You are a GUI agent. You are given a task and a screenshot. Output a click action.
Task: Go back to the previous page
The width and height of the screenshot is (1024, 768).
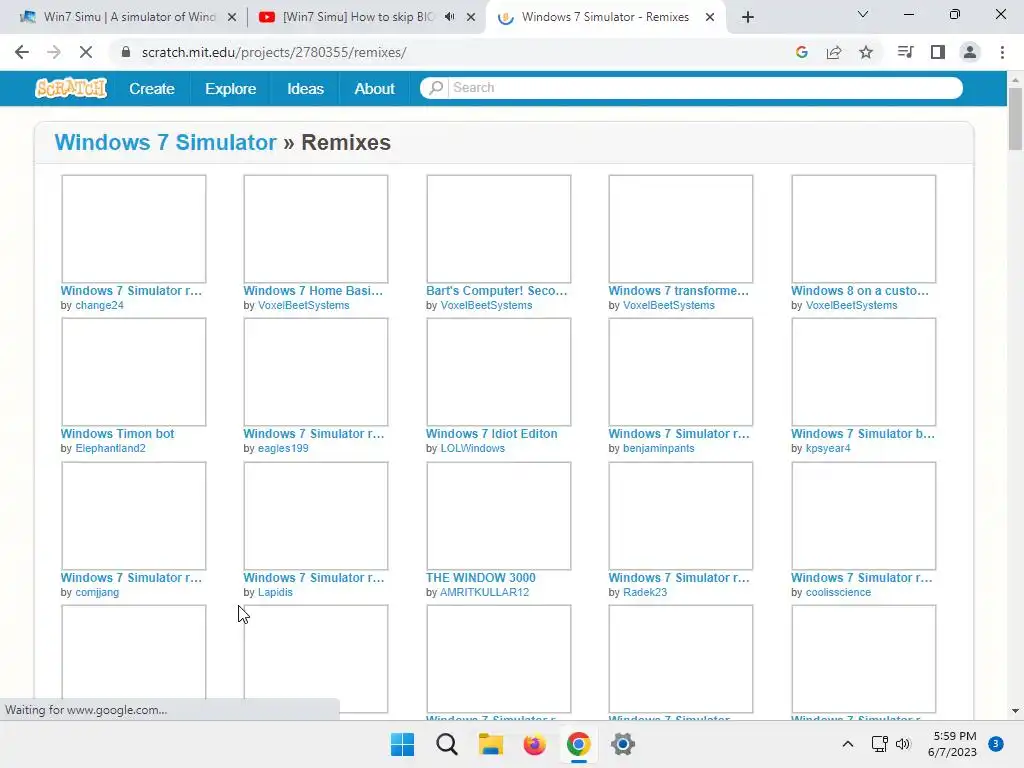[x=22, y=52]
